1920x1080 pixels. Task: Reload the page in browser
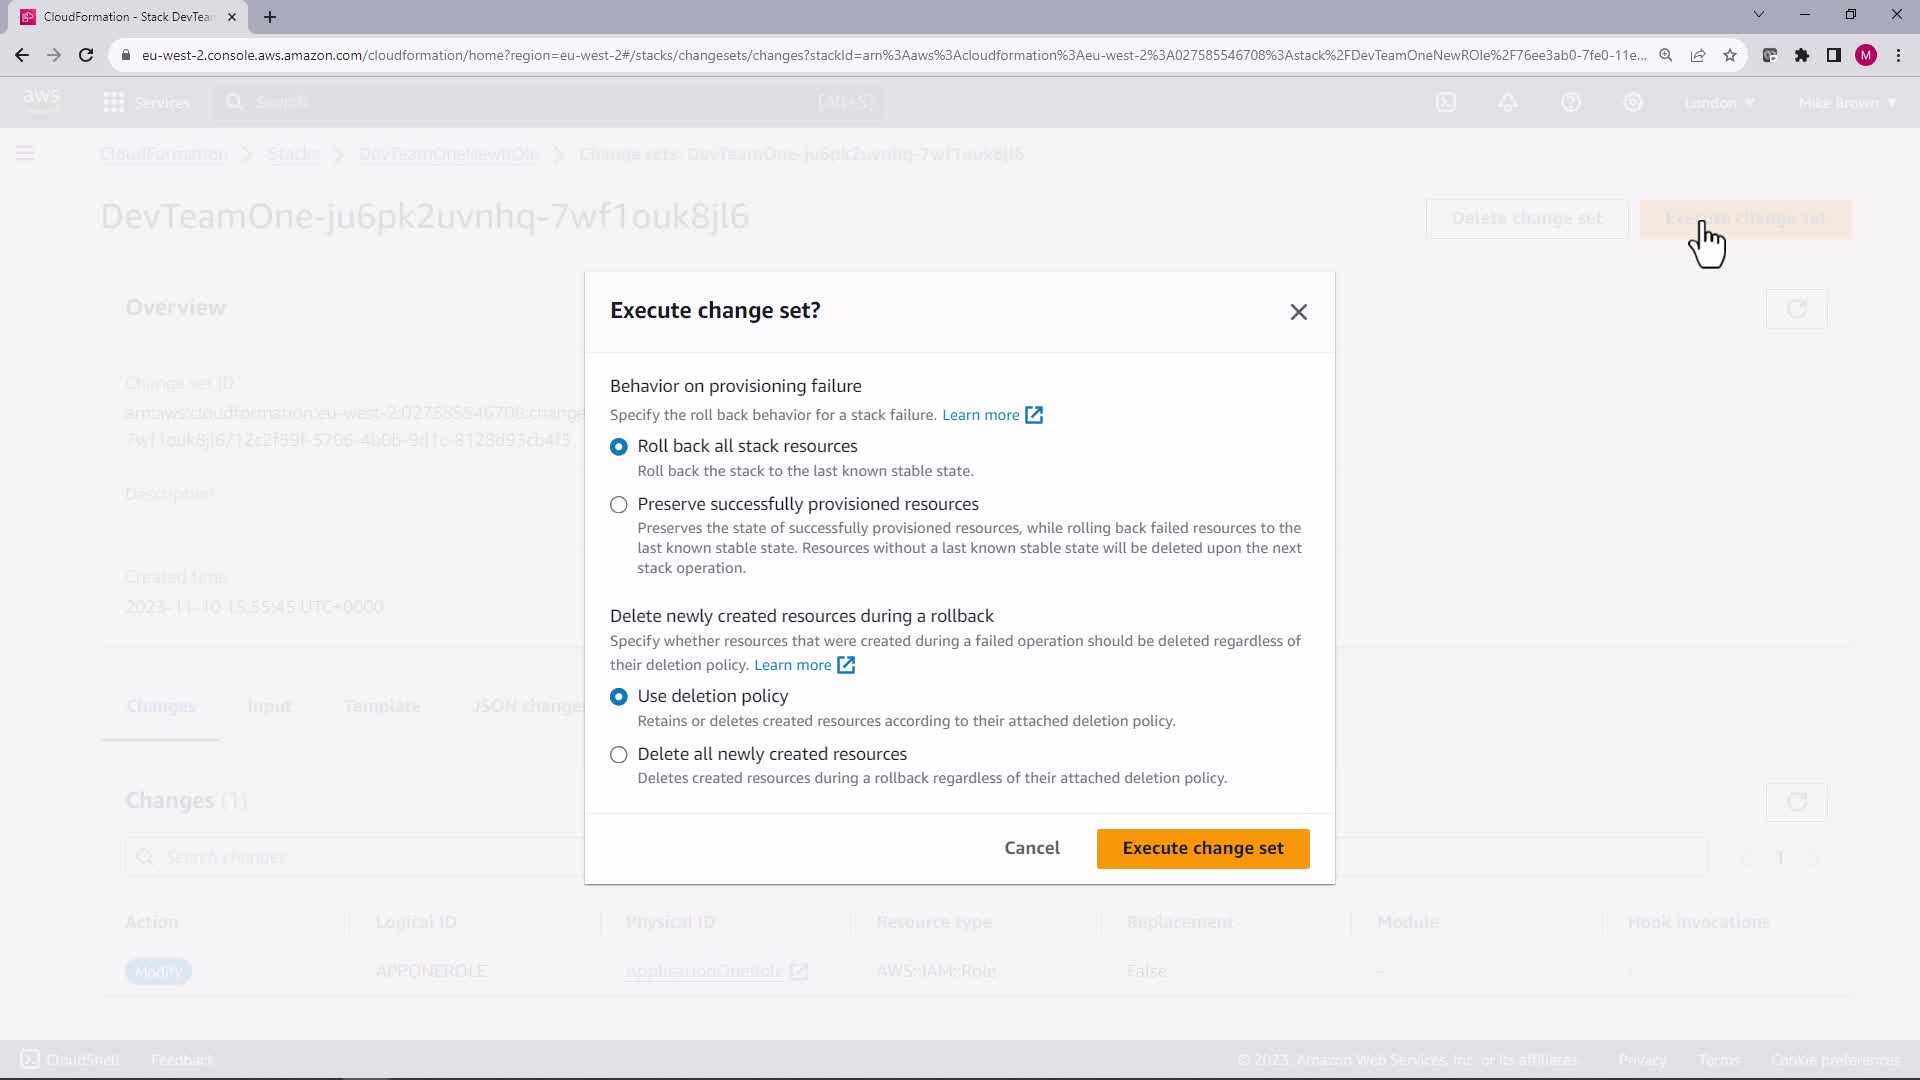point(86,56)
